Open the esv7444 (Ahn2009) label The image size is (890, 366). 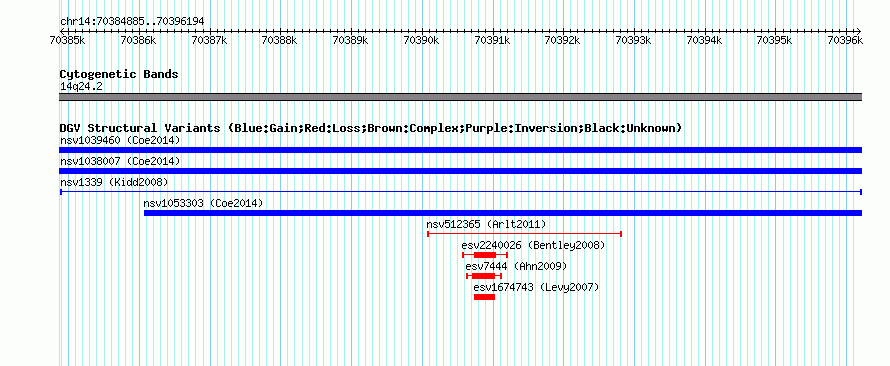pyautogui.click(x=516, y=266)
